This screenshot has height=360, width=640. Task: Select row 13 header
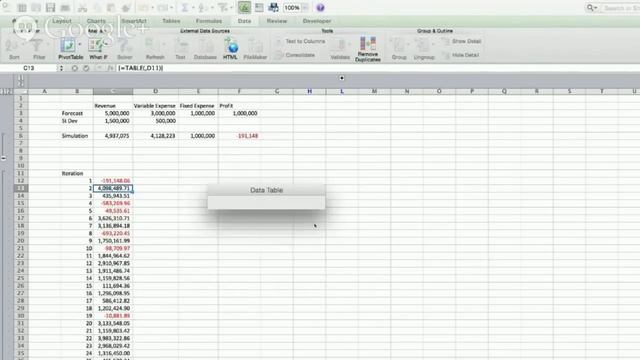(x=20, y=188)
